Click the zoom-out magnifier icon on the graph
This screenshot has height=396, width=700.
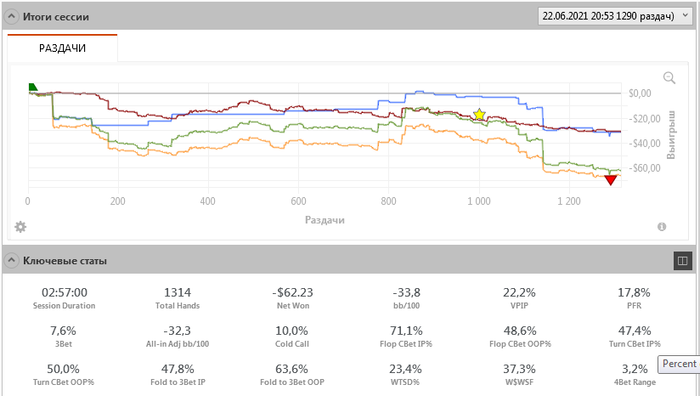point(669,78)
